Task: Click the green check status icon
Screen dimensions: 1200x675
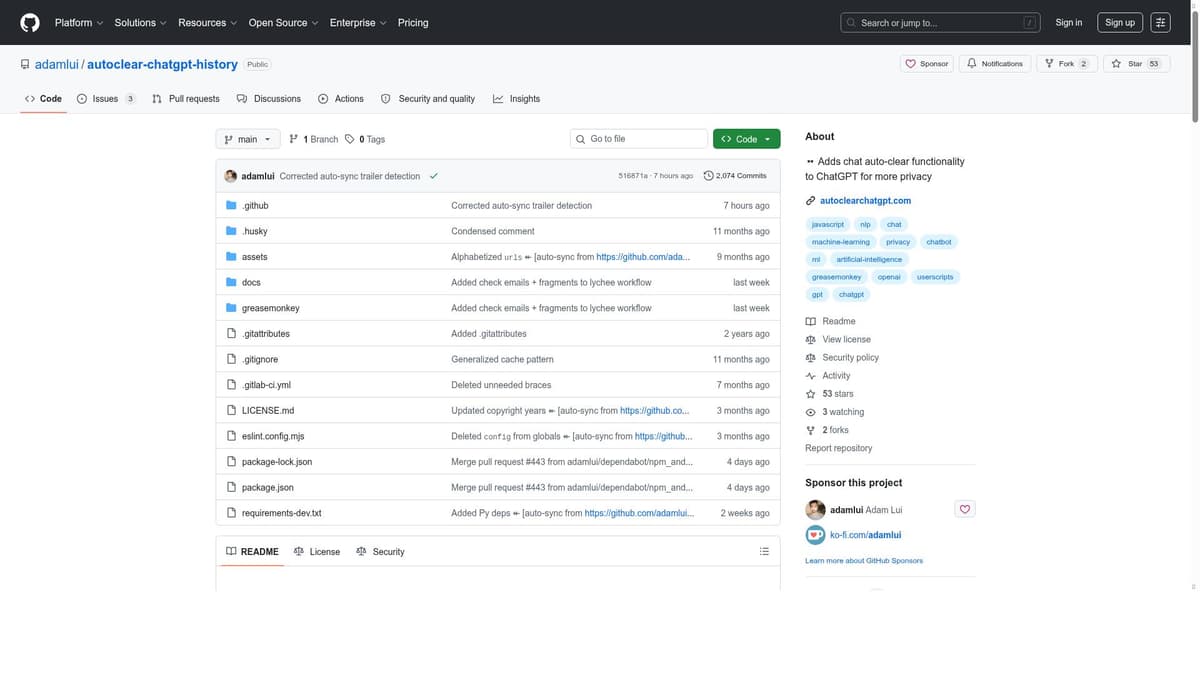Action: [x=433, y=176]
